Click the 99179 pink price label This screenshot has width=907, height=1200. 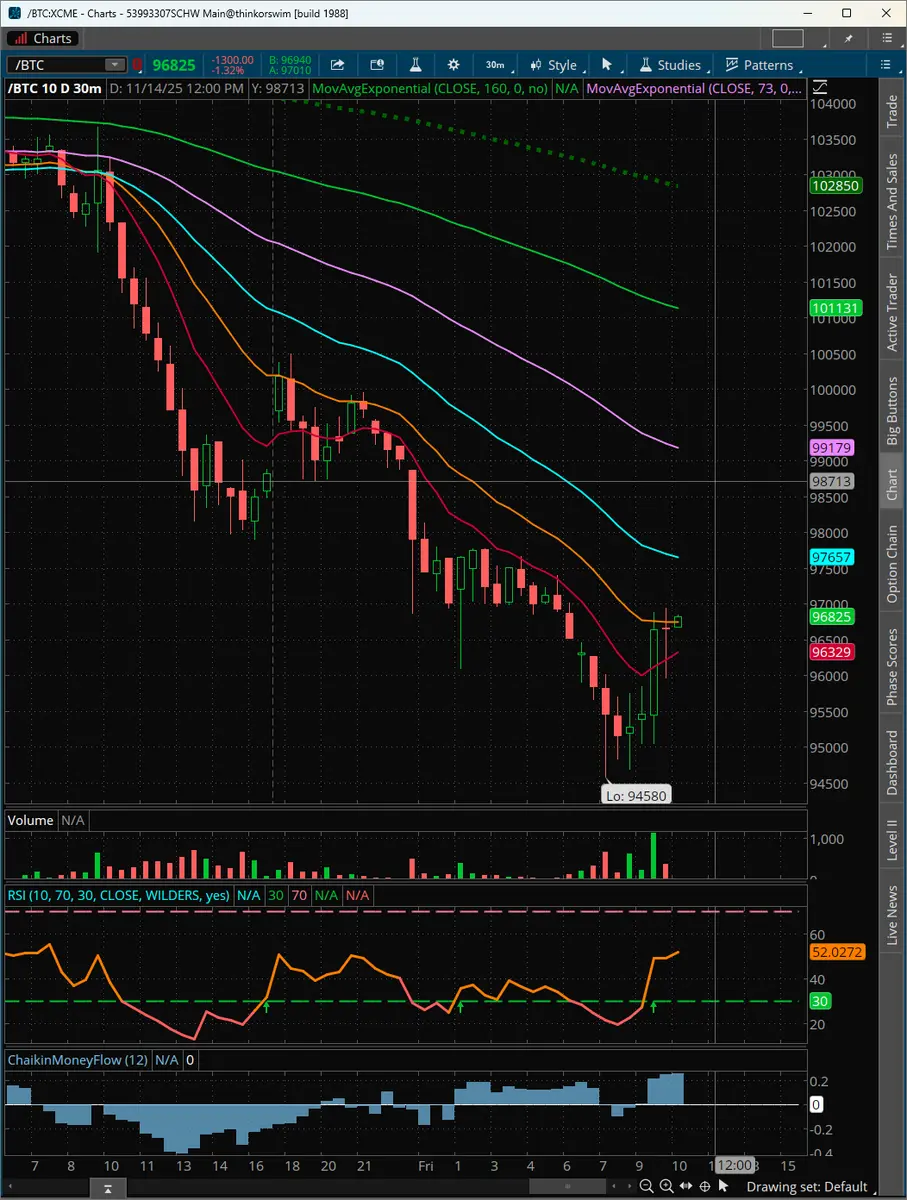click(x=833, y=448)
